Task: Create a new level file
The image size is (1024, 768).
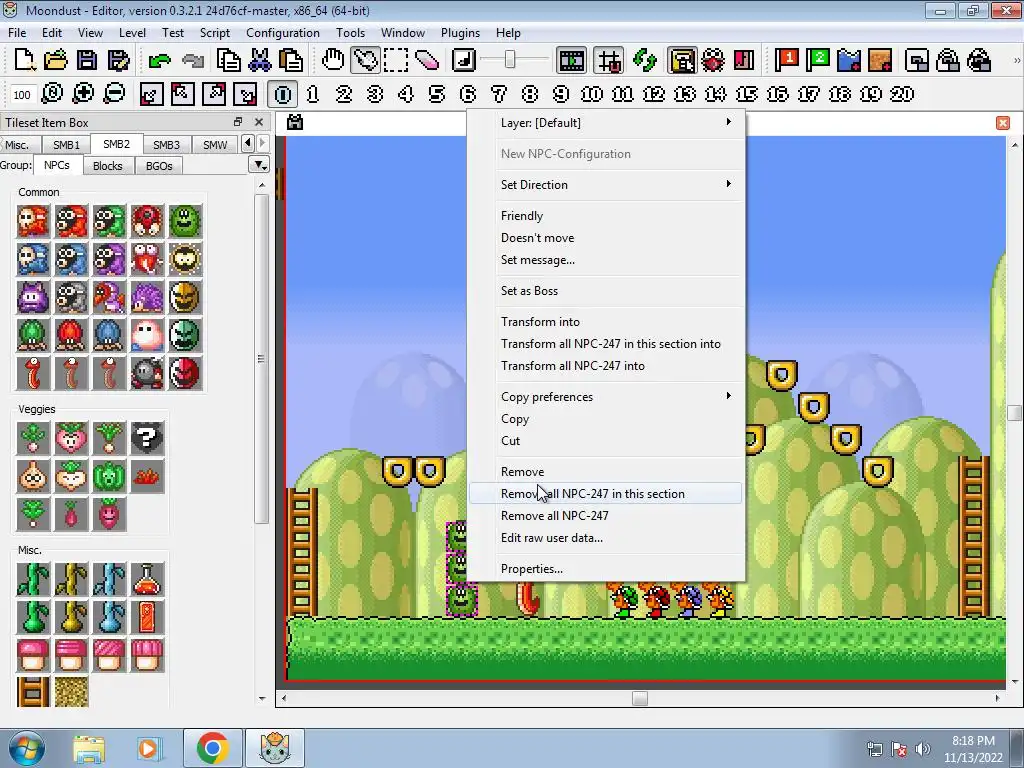Action: coord(24,61)
